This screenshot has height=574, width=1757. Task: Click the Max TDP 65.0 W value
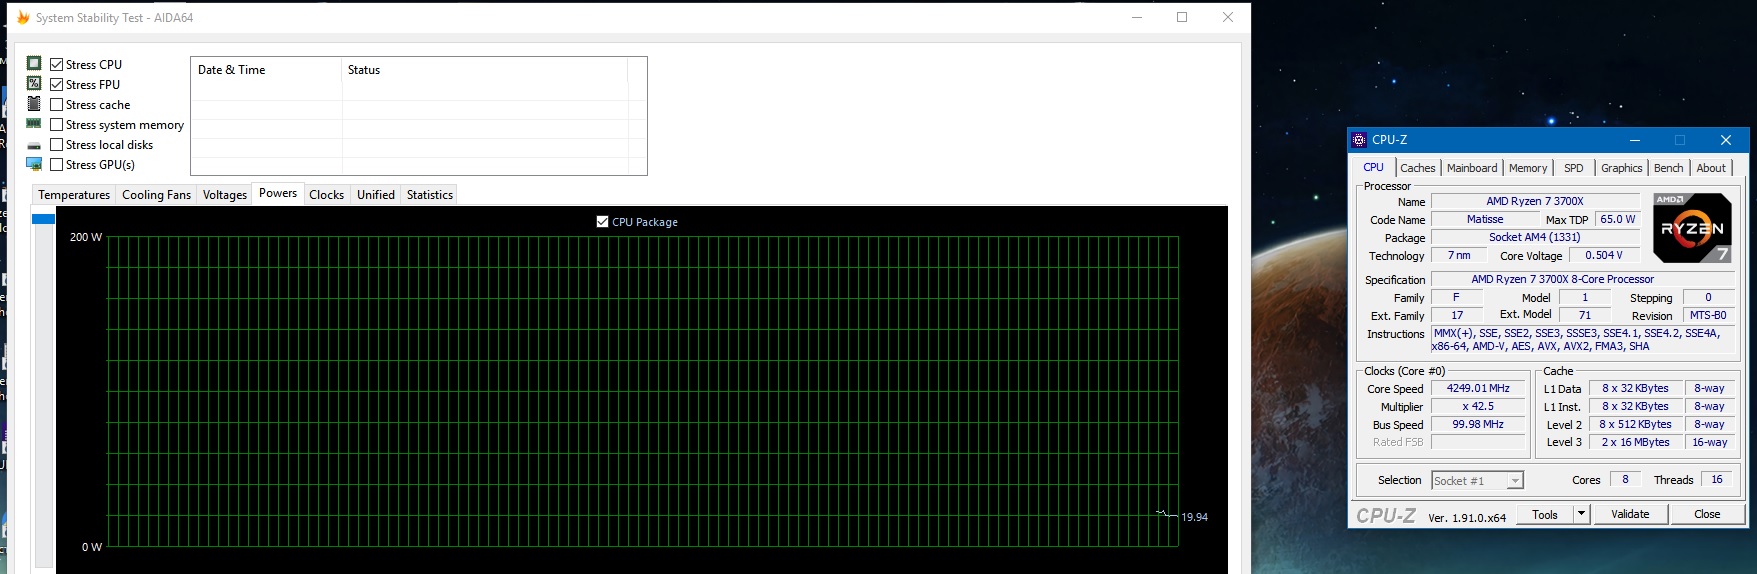1617,219
